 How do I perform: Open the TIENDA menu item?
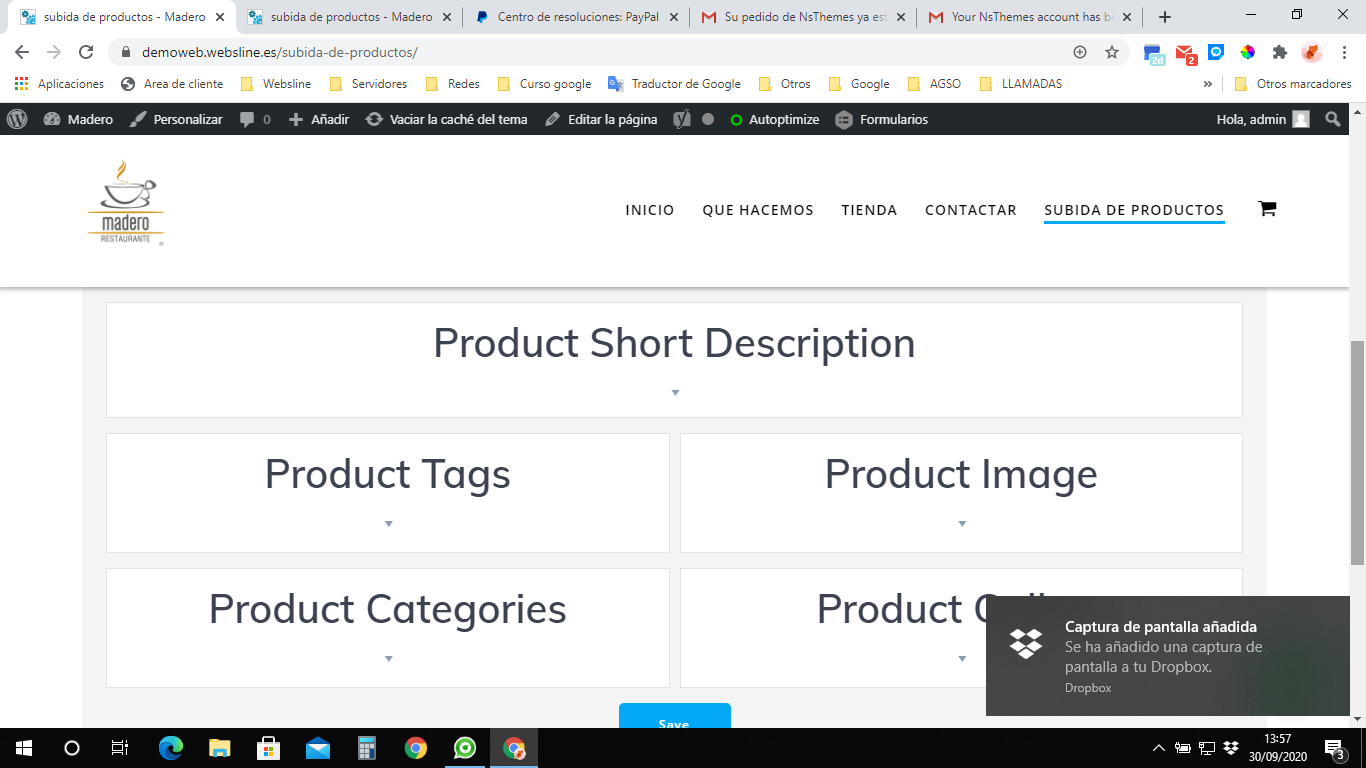click(869, 210)
